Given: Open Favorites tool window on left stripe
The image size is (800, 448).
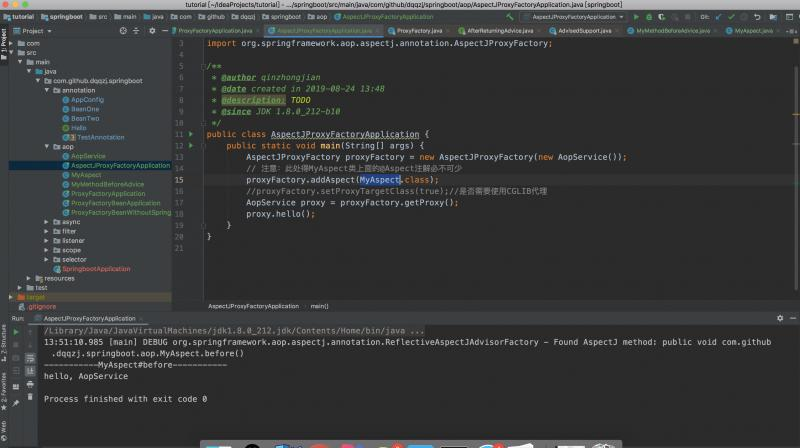Looking at the screenshot, I should [x=4, y=389].
